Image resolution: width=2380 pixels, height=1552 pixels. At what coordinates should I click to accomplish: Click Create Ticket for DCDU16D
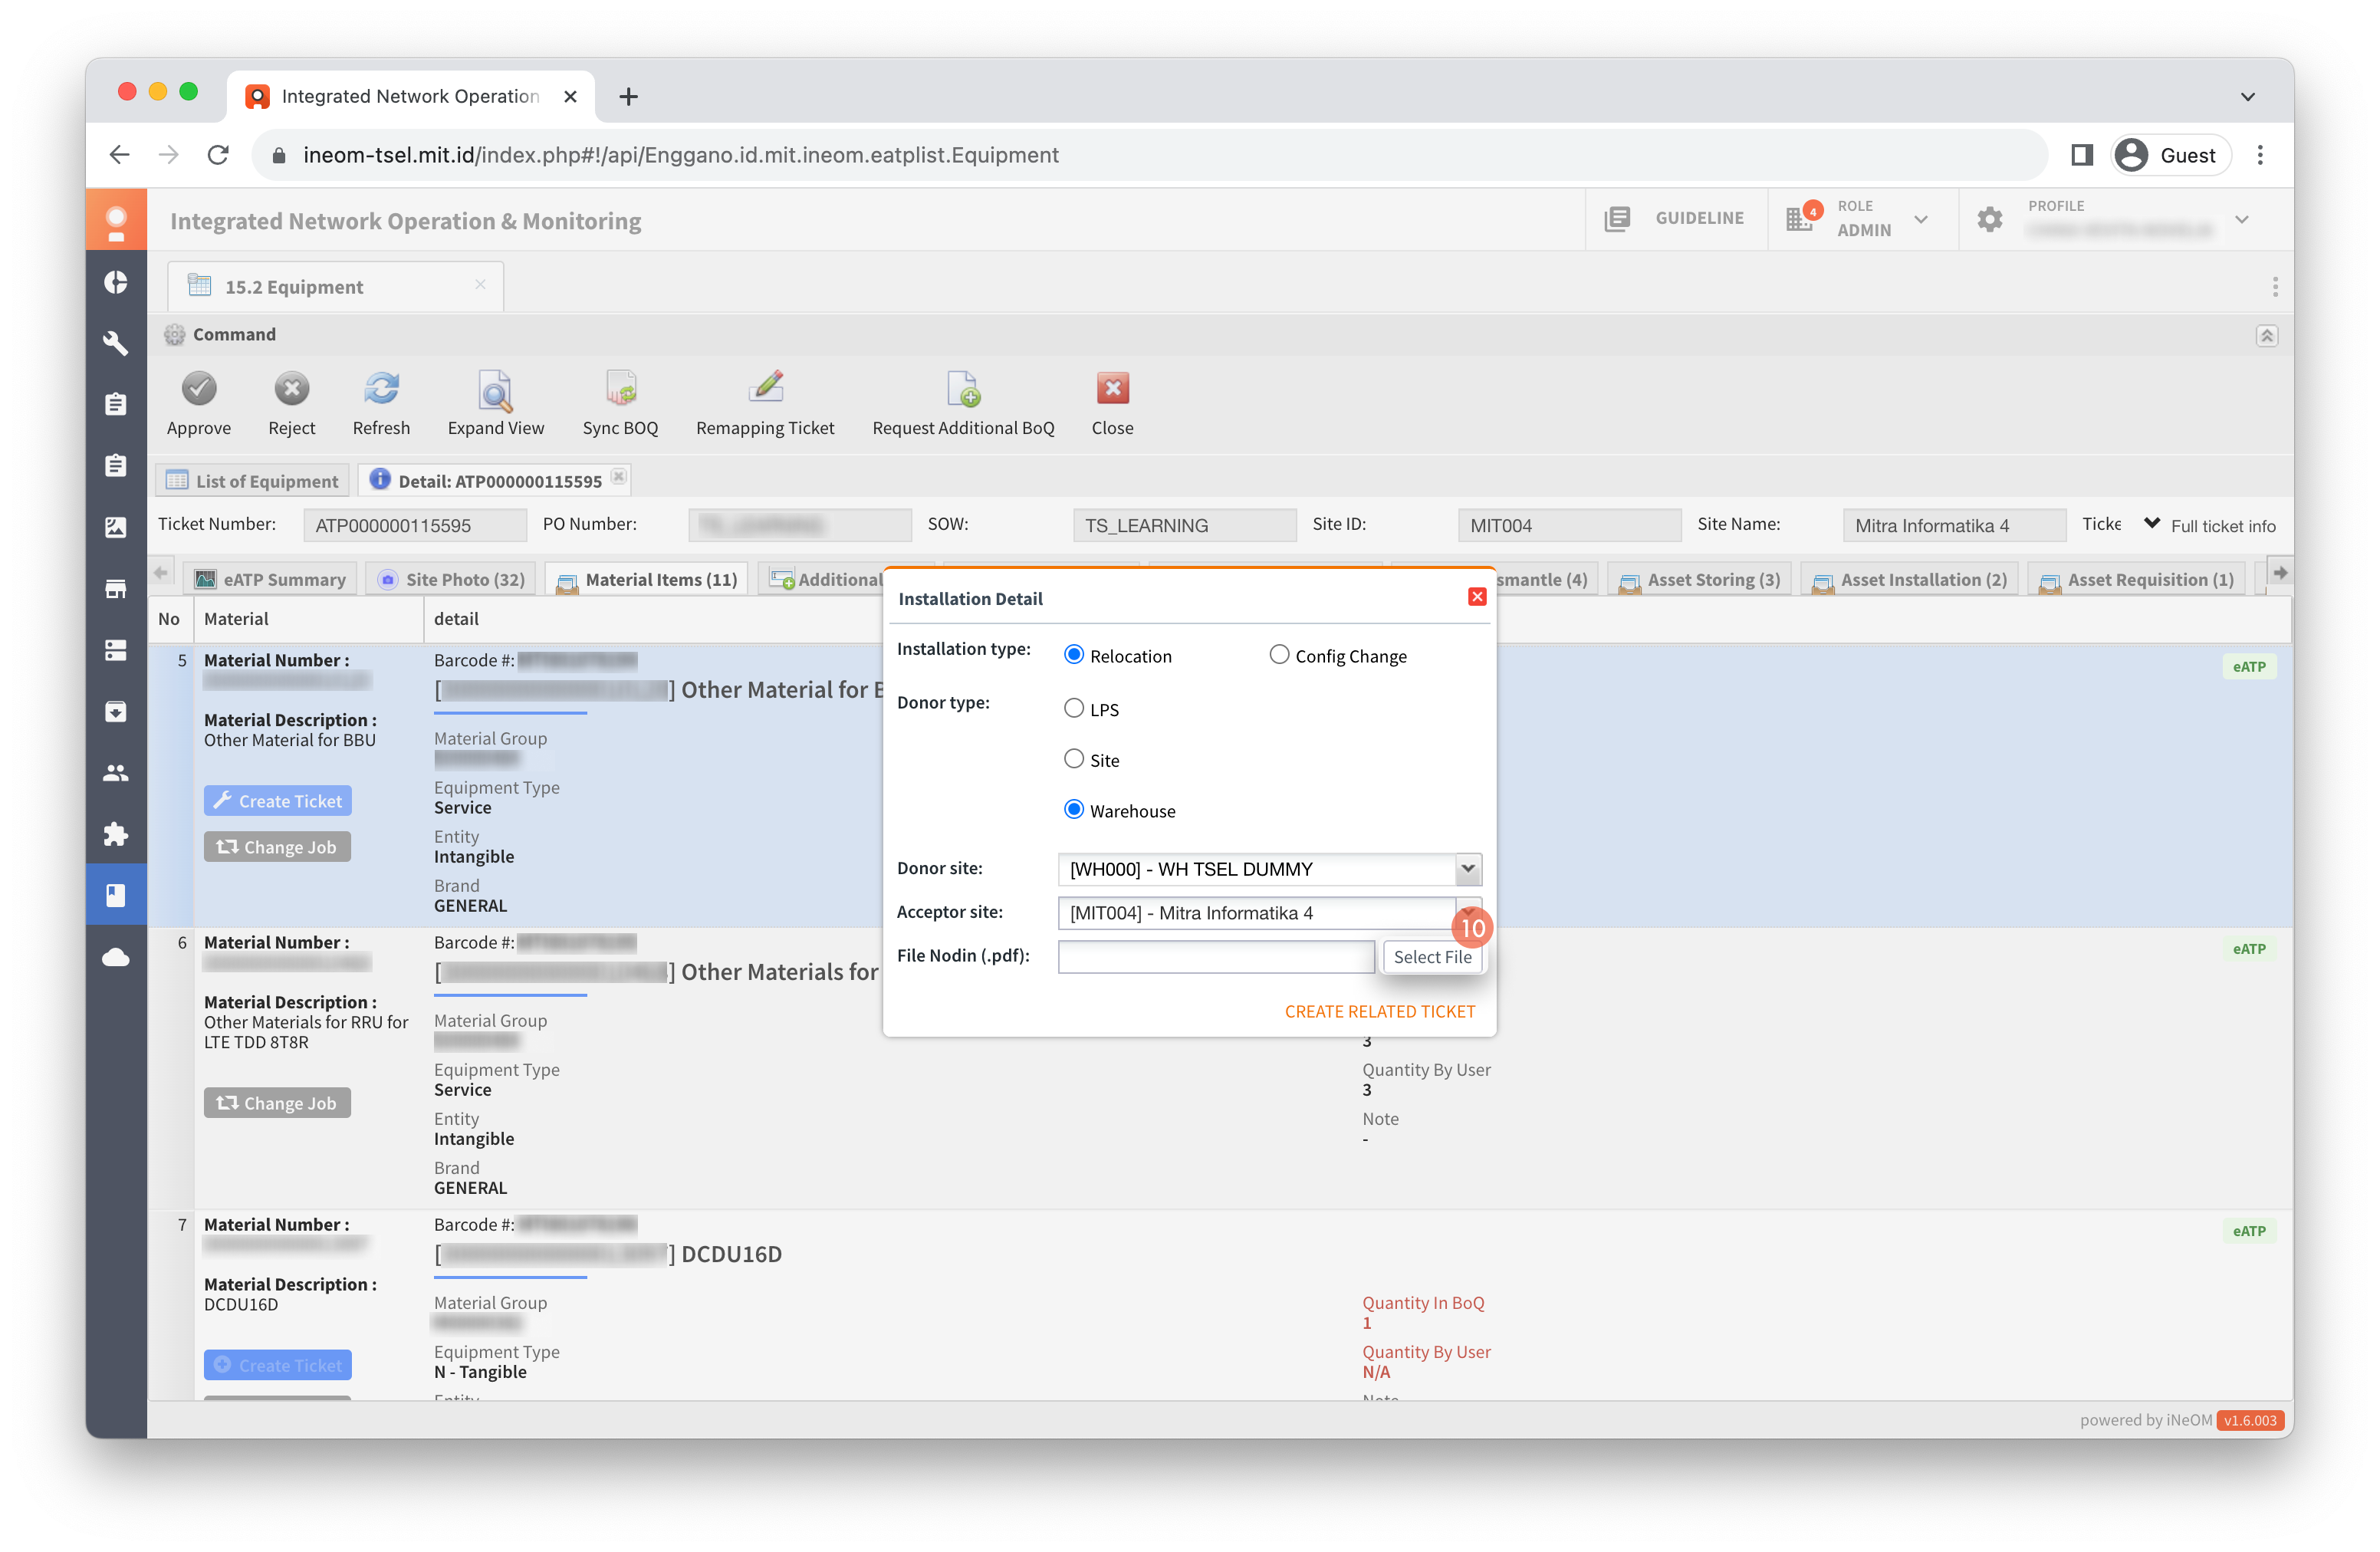point(277,1364)
